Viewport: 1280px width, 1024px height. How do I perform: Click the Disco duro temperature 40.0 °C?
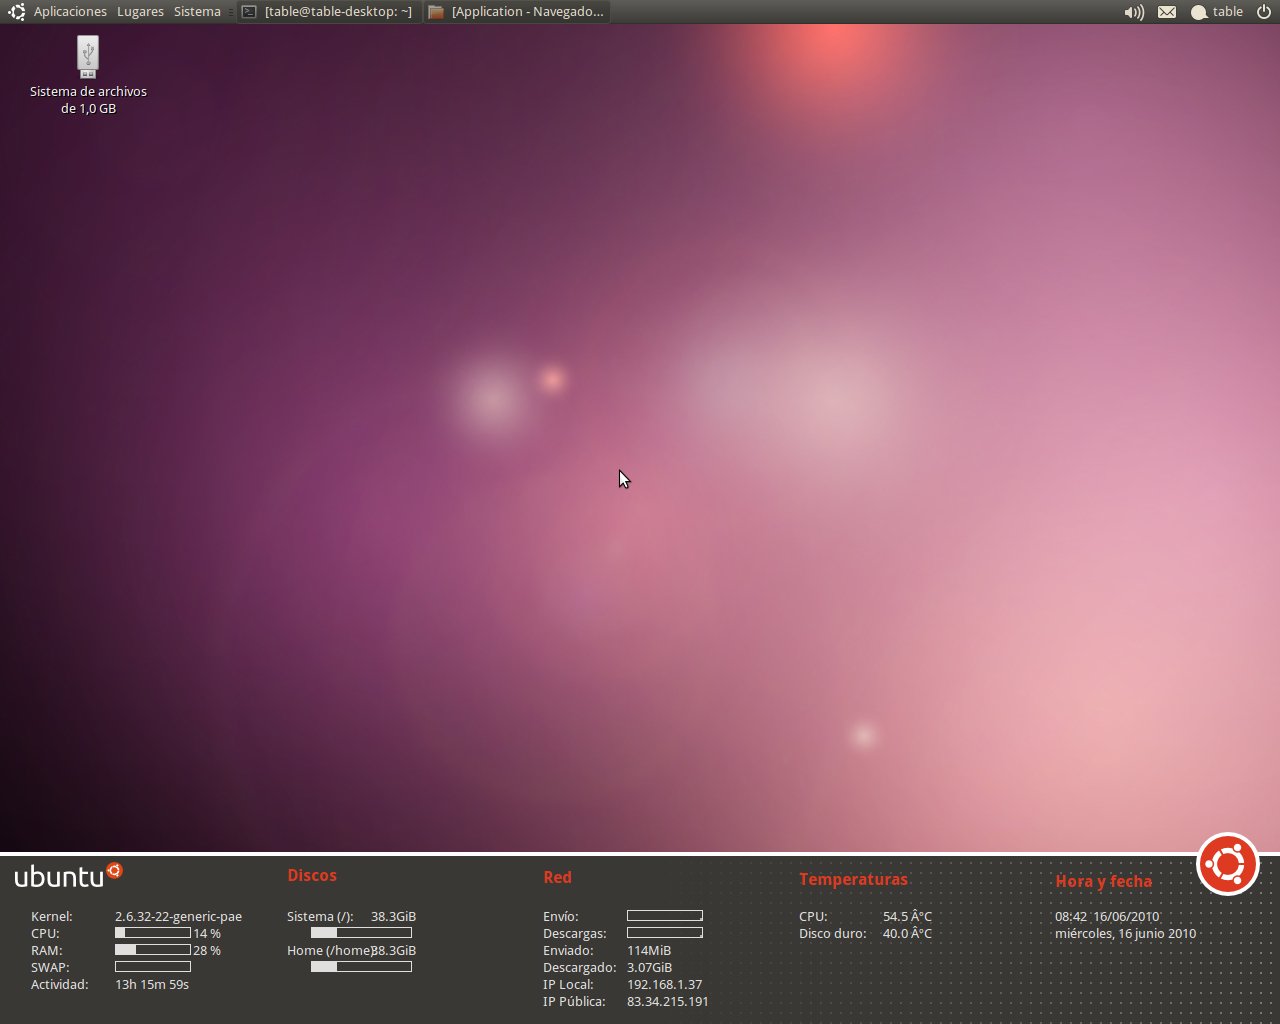(907, 933)
